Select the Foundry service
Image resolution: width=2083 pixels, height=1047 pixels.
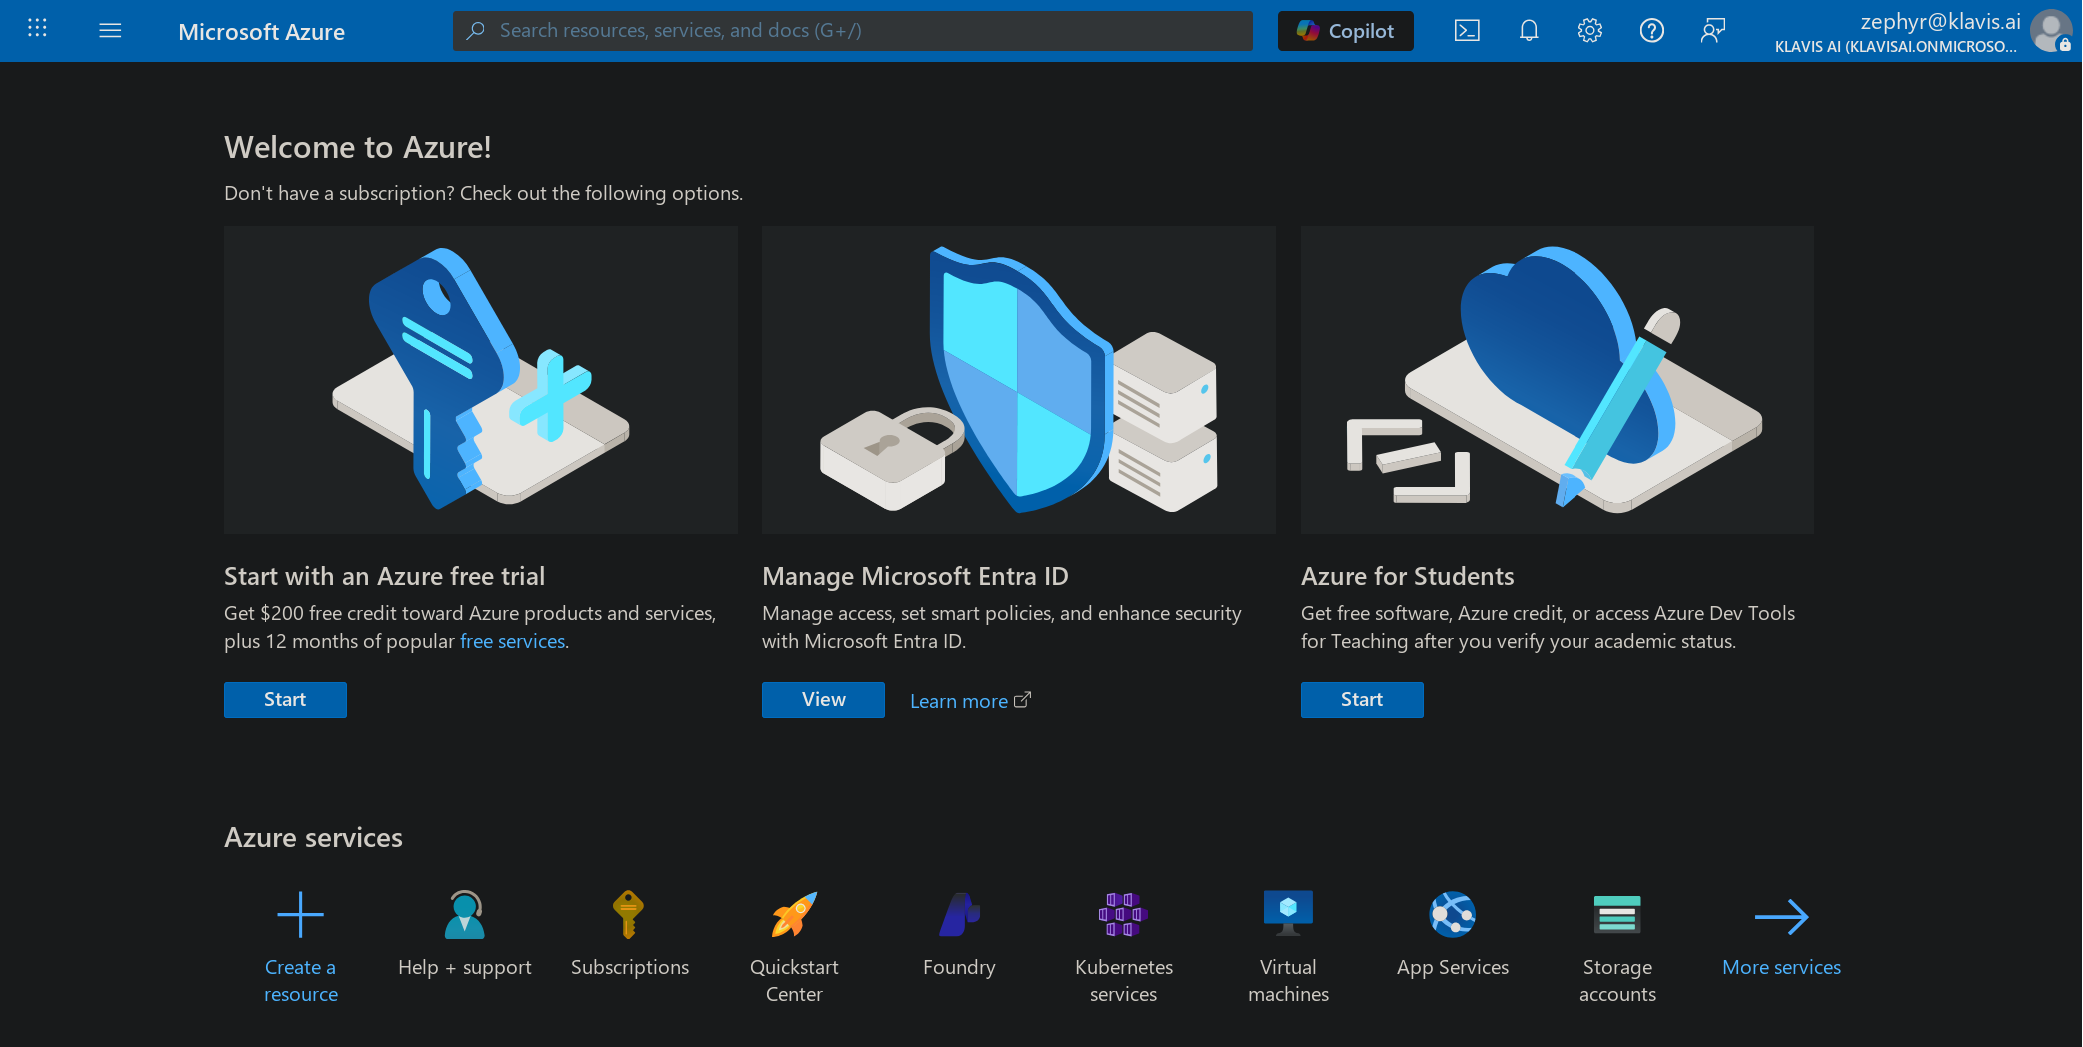point(958,940)
